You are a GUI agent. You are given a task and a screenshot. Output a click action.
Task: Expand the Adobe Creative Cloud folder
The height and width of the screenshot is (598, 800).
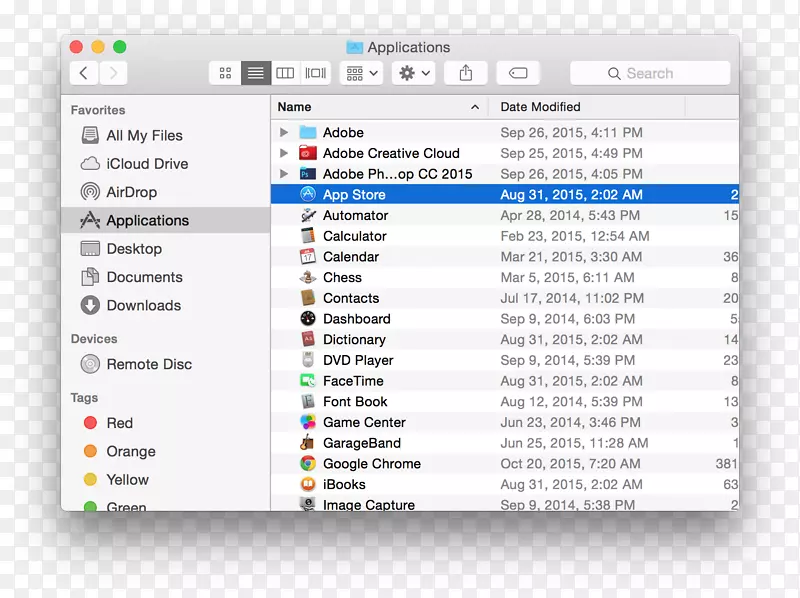[284, 153]
